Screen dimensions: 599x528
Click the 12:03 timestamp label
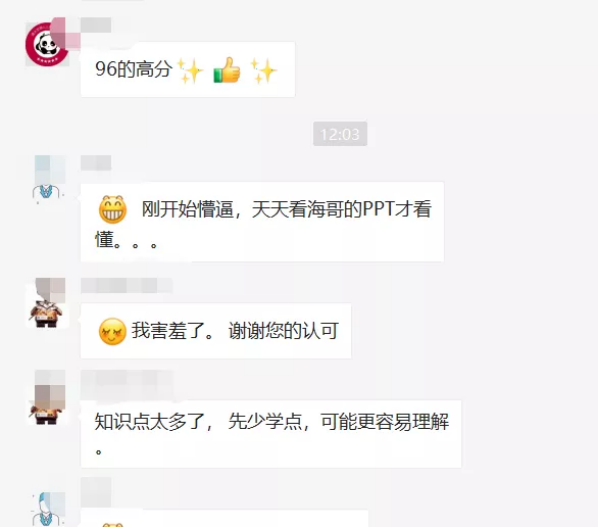coord(340,134)
